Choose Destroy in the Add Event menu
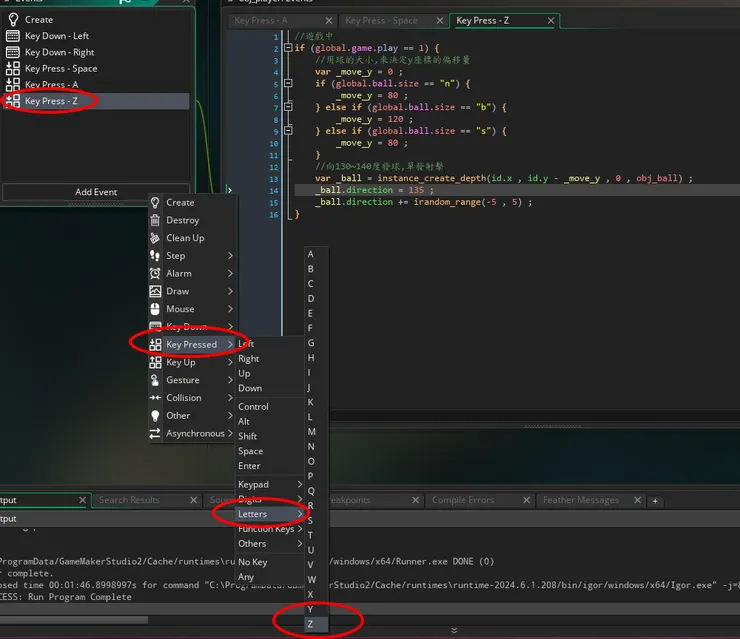740x639 pixels. [193, 220]
